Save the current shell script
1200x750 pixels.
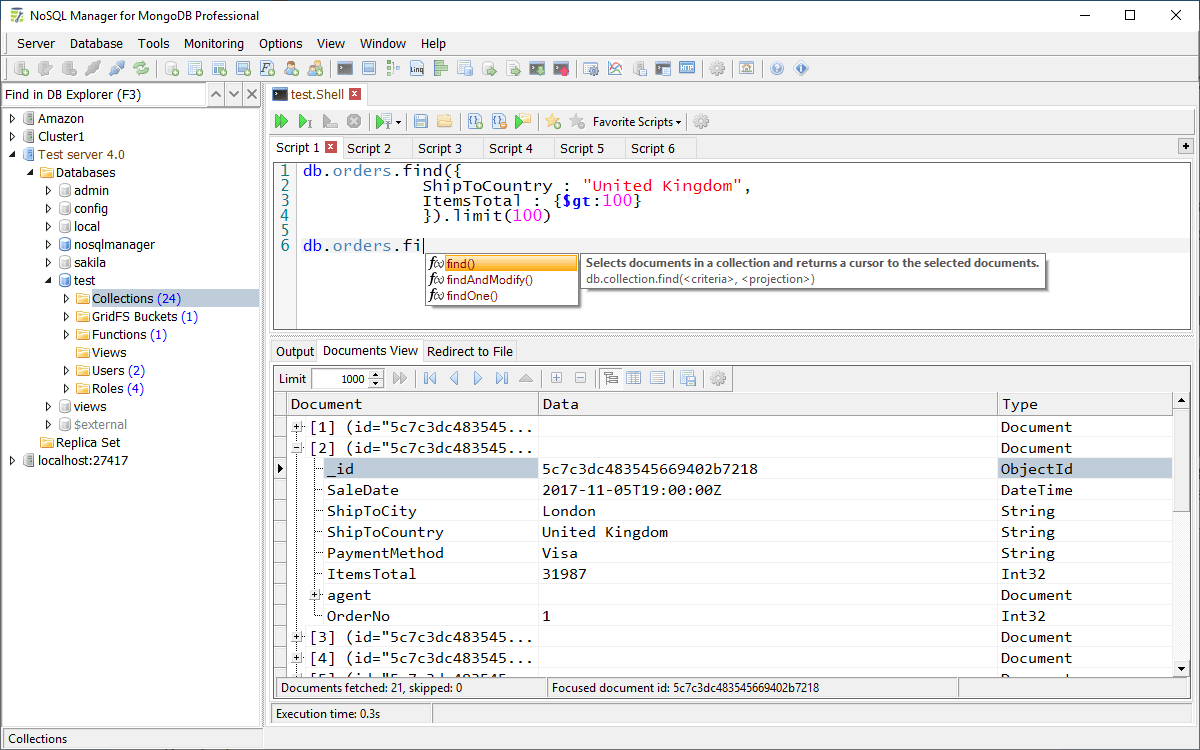pyautogui.click(x=420, y=120)
